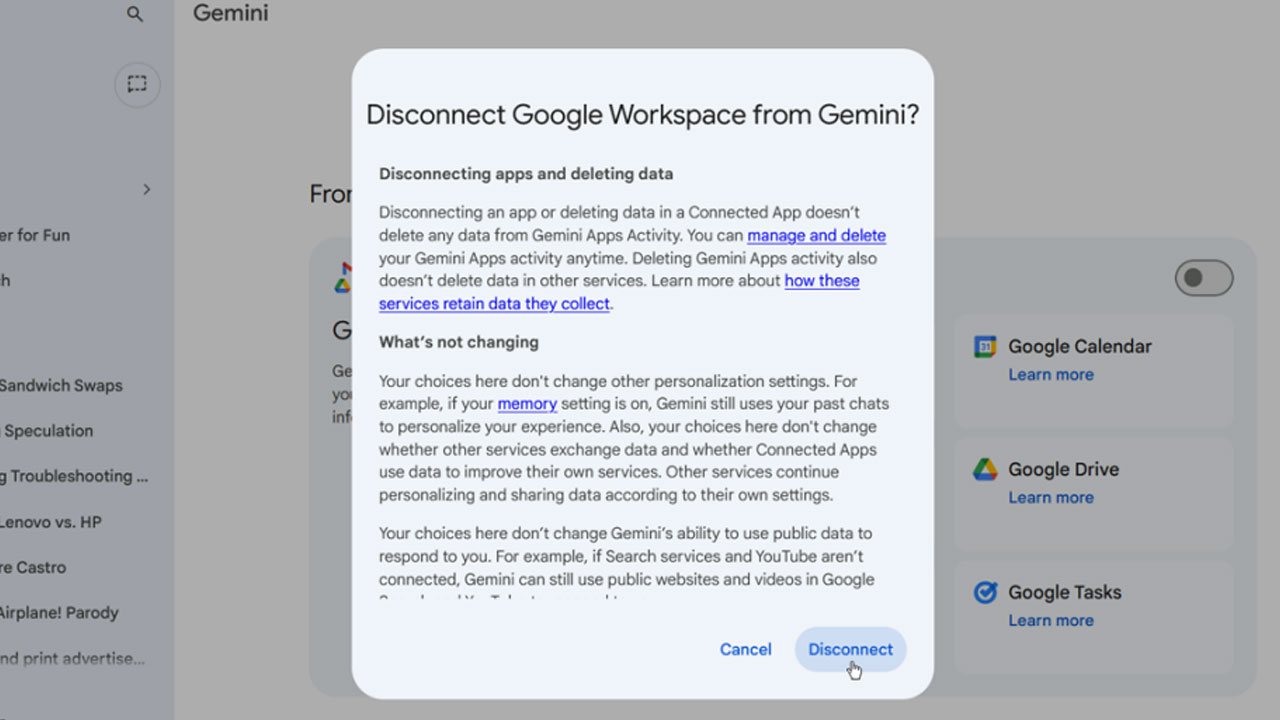Open Learn more under Google Drive
The width and height of the screenshot is (1280, 720).
tap(1051, 498)
